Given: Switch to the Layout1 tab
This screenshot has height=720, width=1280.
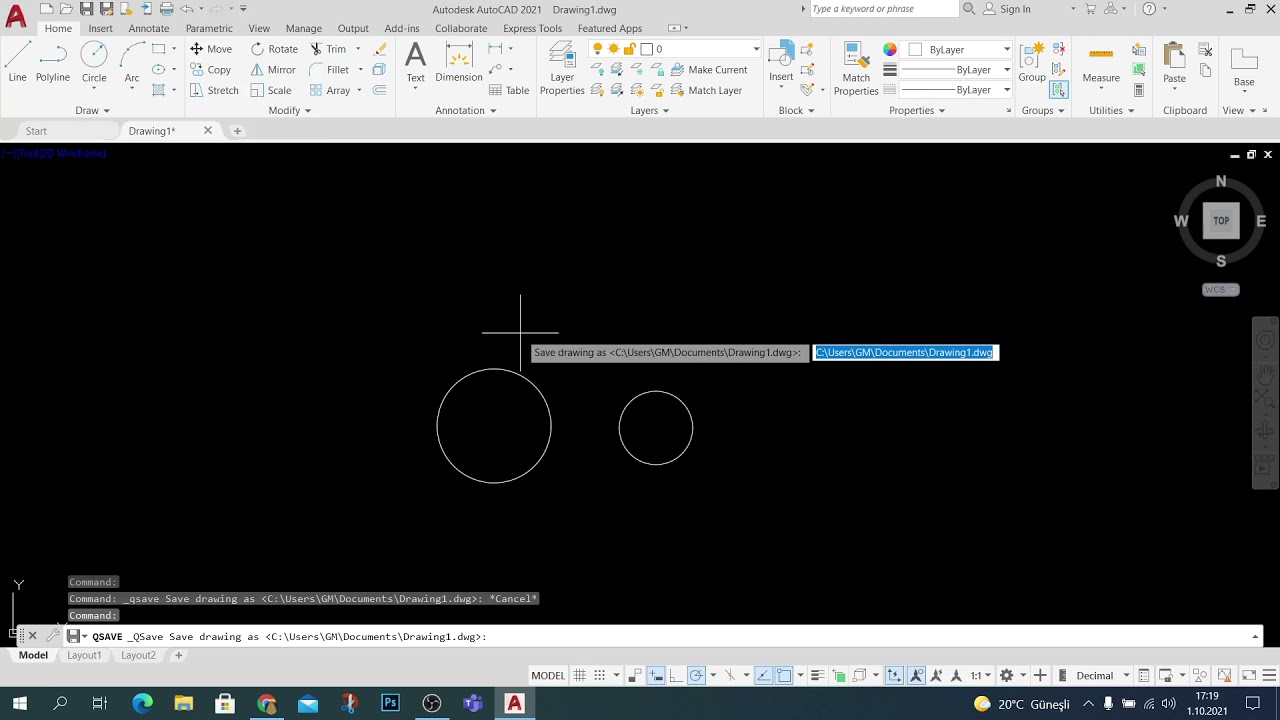Looking at the screenshot, I should point(84,655).
